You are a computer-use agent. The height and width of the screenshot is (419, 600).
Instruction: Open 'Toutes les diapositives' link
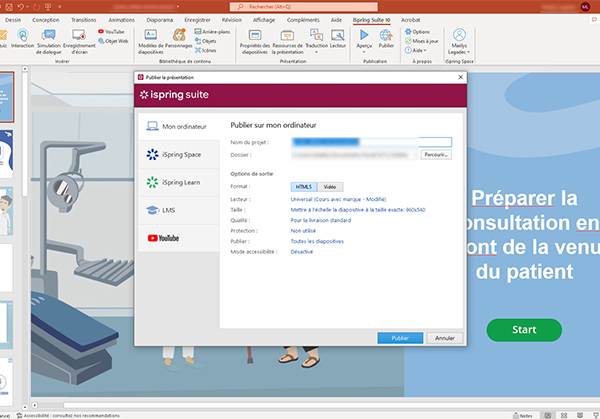pyautogui.click(x=317, y=241)
